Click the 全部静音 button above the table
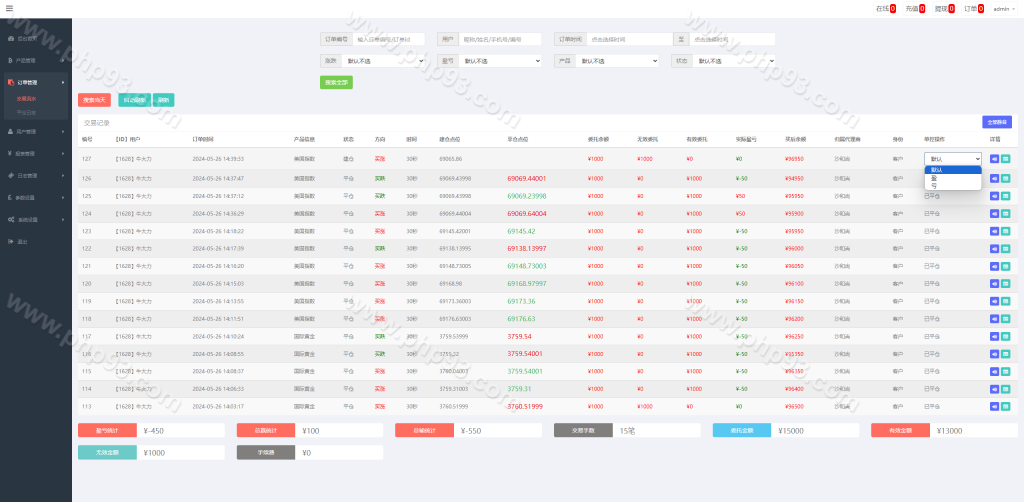Screen dimensions: 1024x502 click(x=997, y=122)
